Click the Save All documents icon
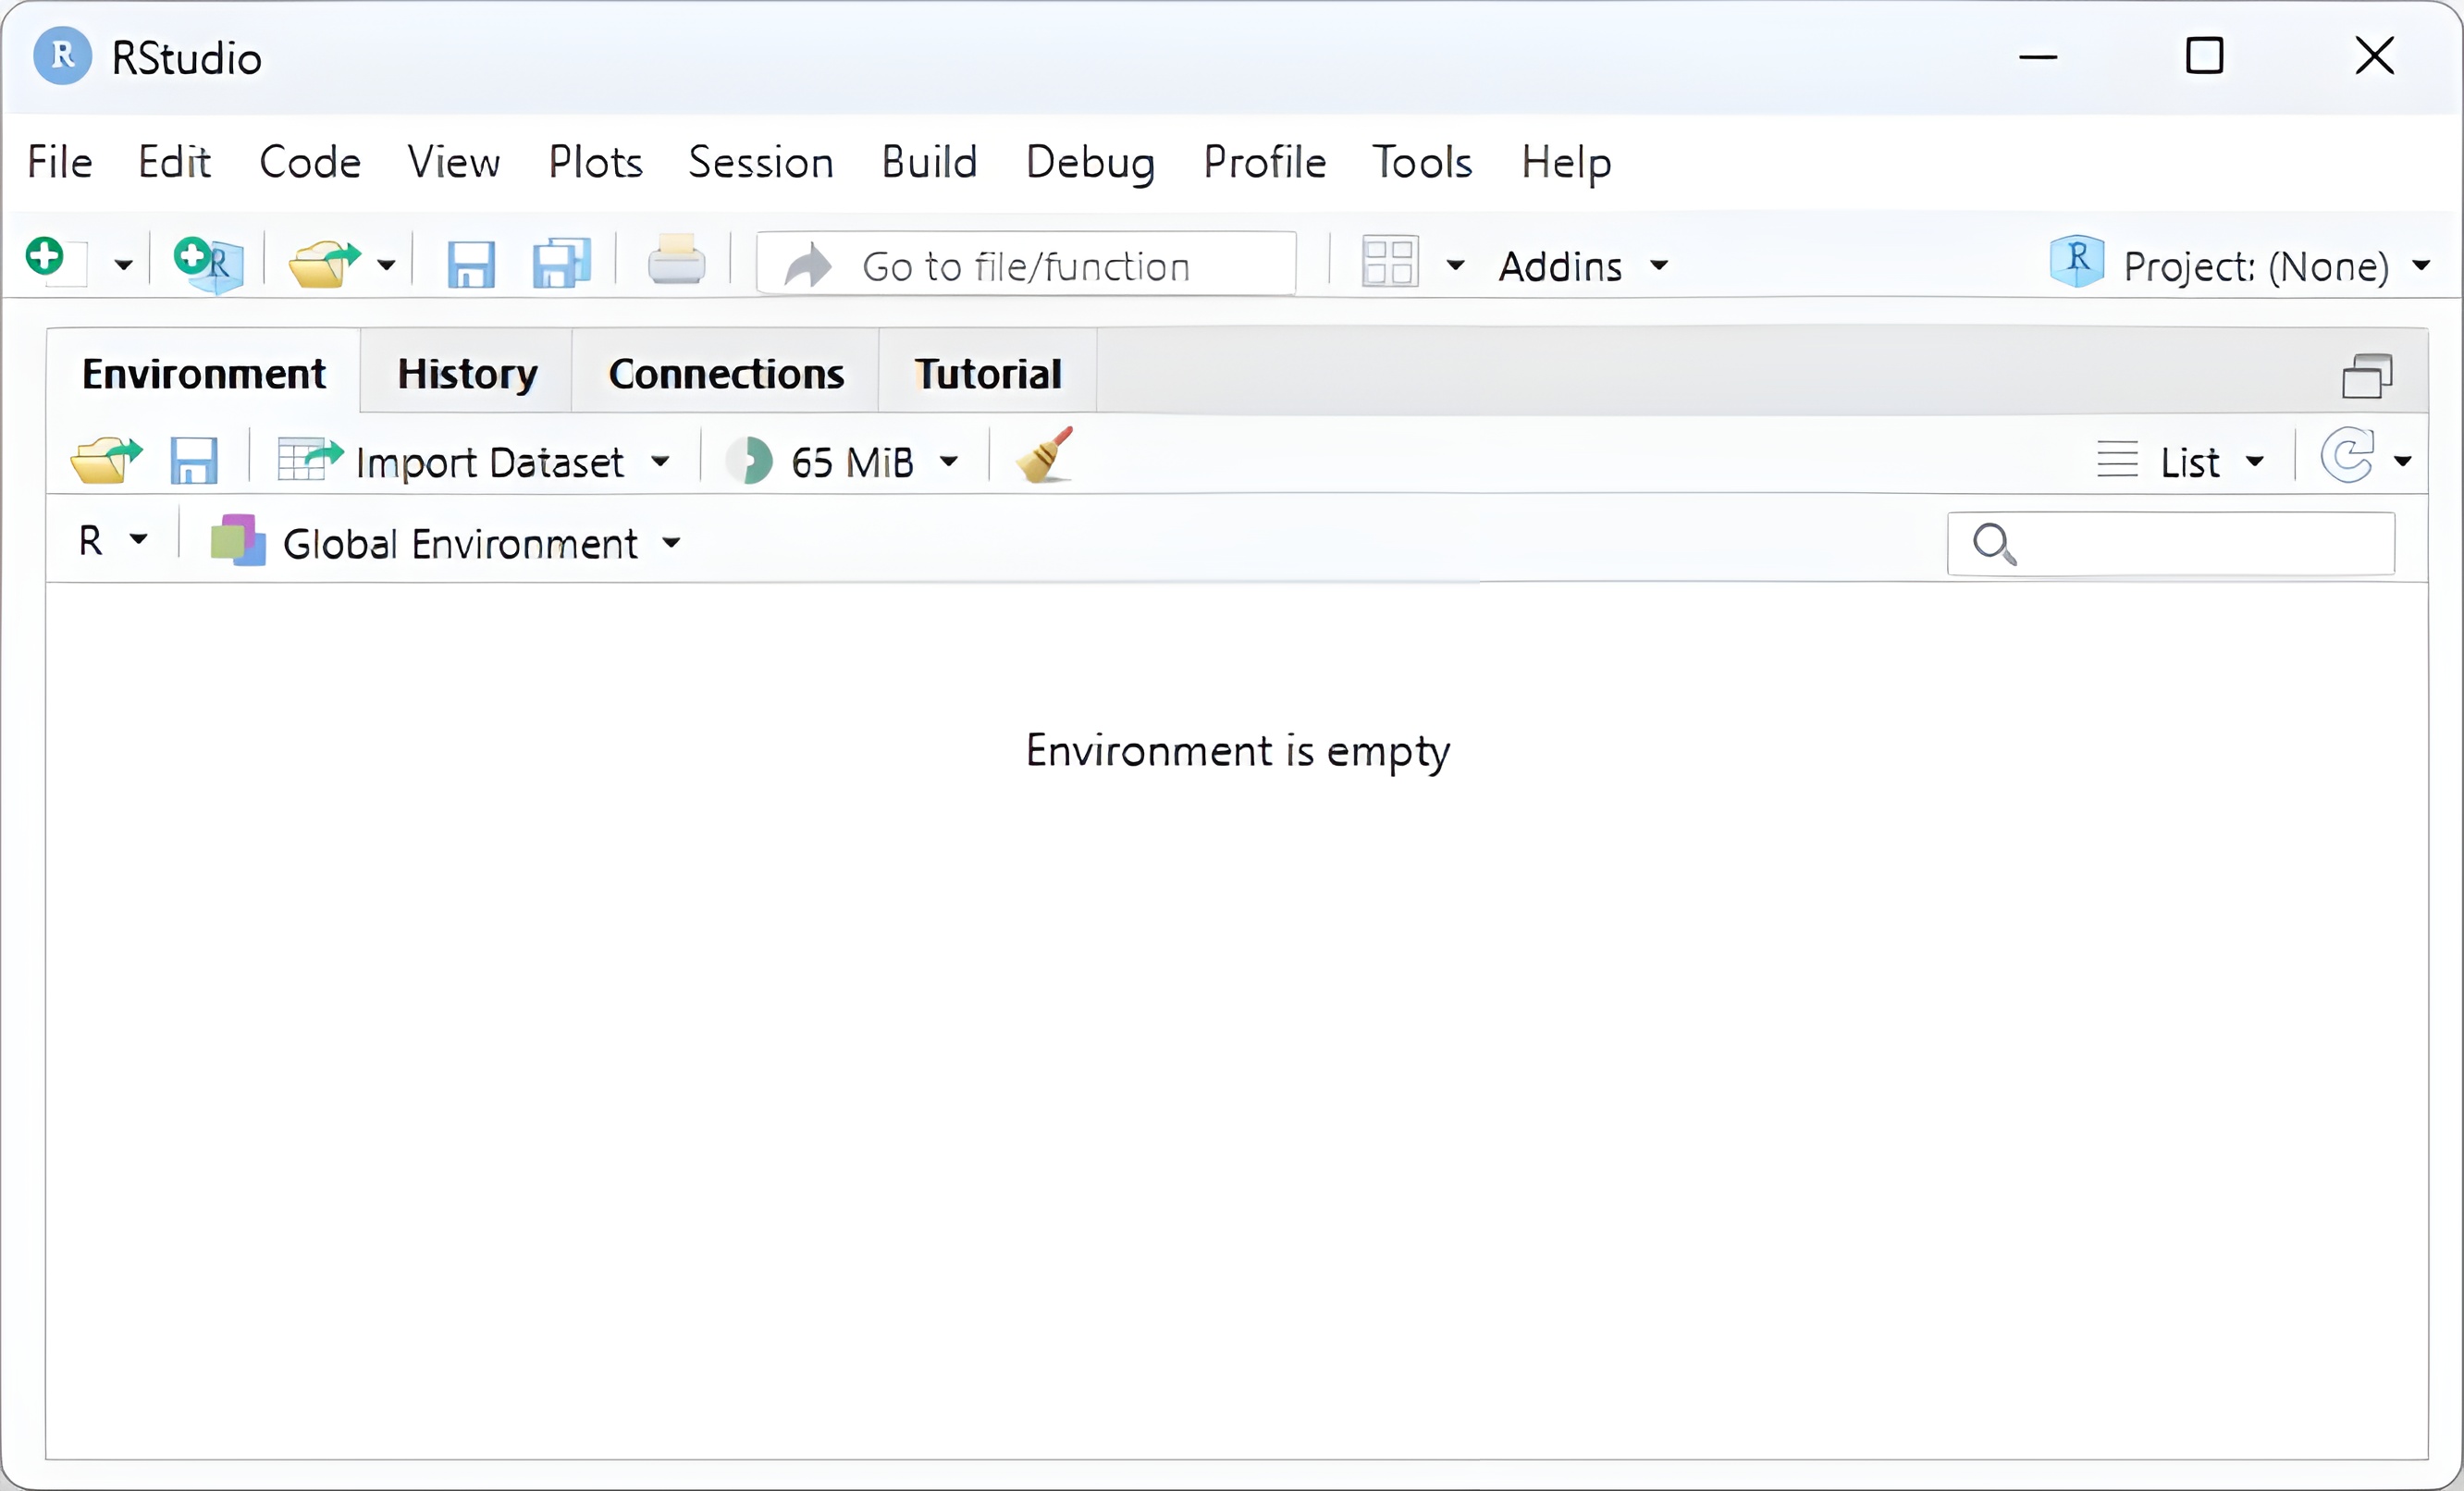Viewport: 2464px width, 1491px height. tap(561, 264)
